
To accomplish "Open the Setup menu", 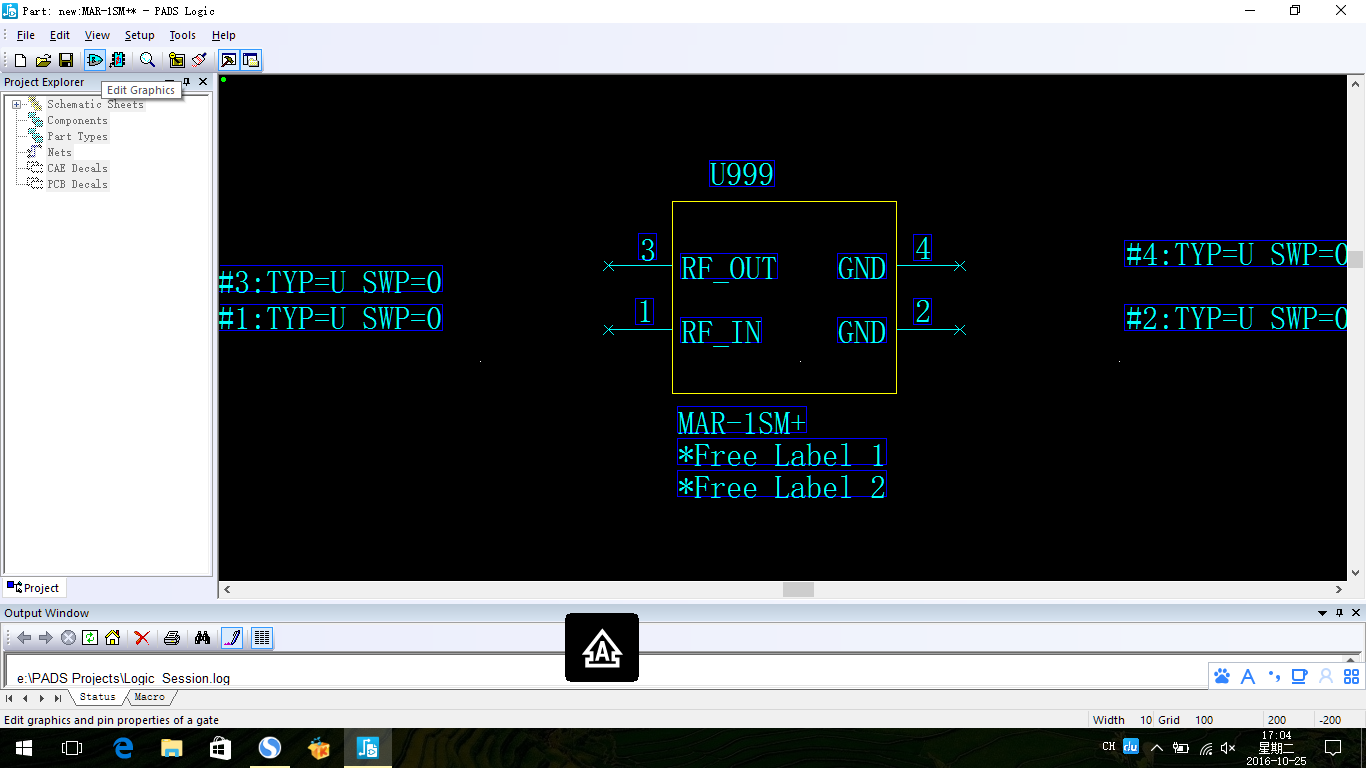I will [x=139, y=35].
